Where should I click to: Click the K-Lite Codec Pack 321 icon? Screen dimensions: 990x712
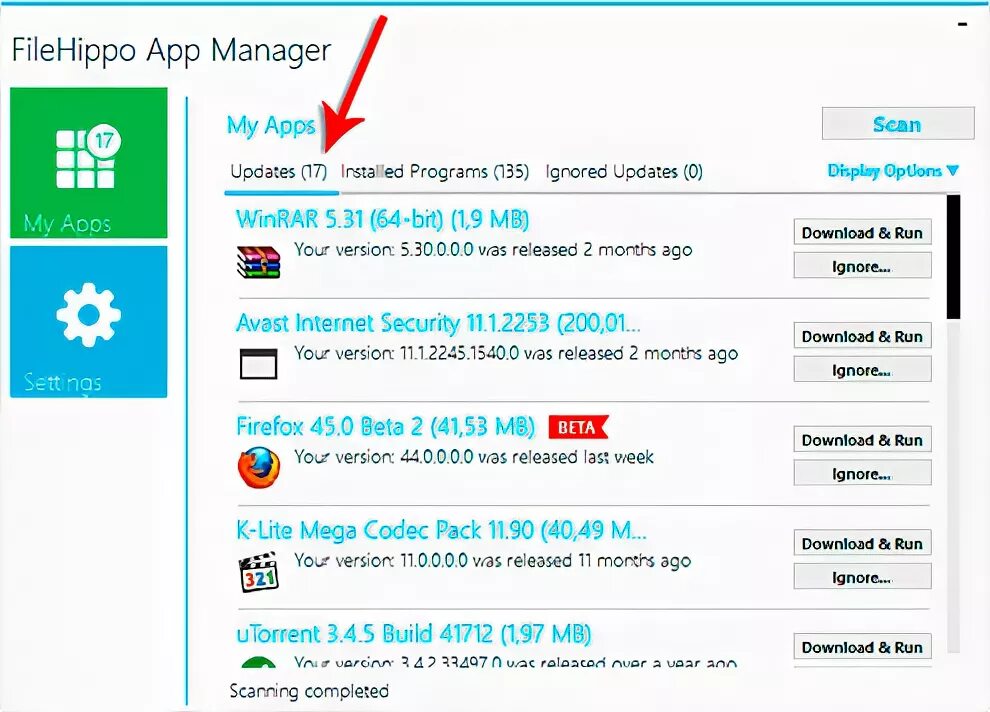click(259, 572)
